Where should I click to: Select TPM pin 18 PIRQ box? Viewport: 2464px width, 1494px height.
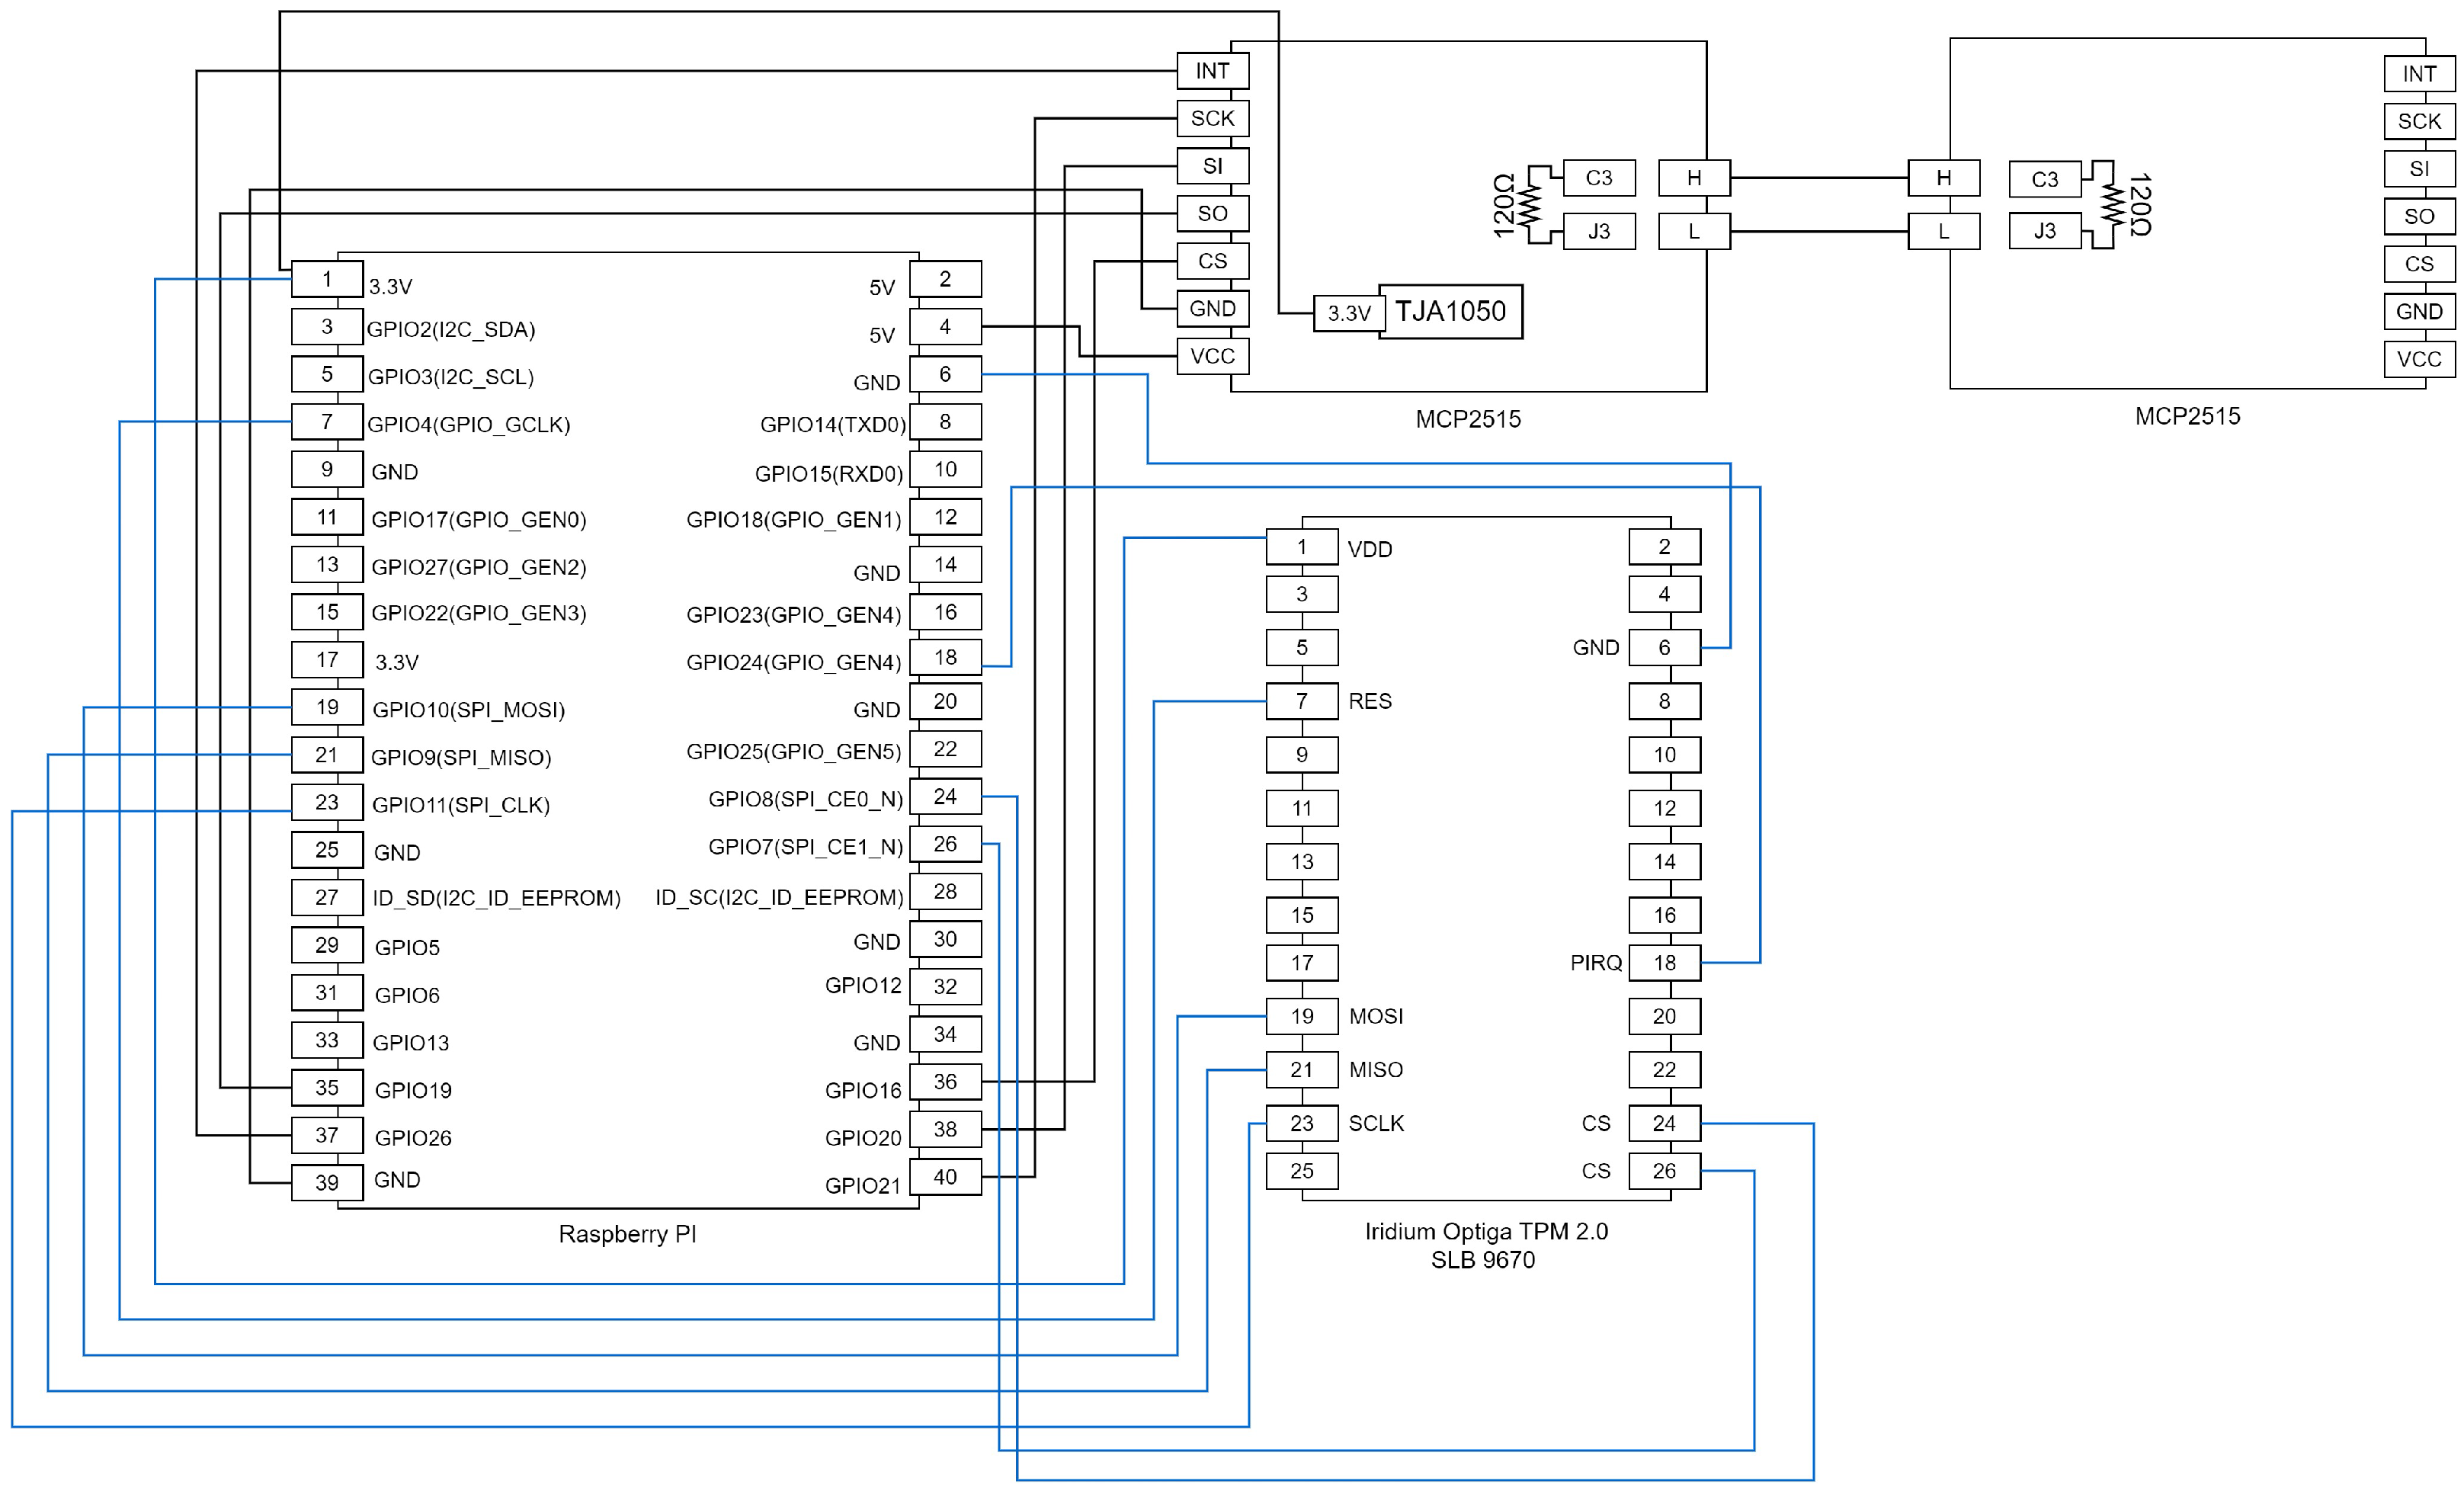pos(1664,963)
